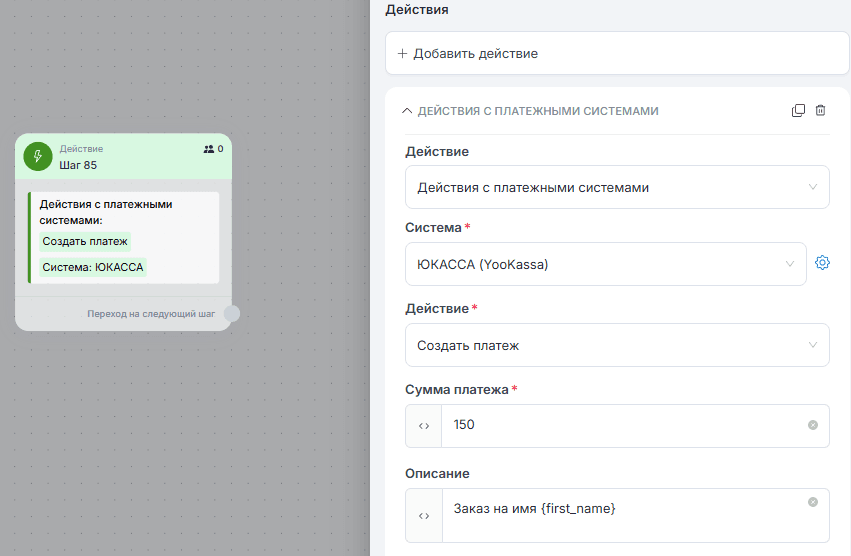Collapse the ДЕЙСТВИЯ С ПЛАТЕЖНЫМИ СИСТЕМАМИ section
This screenshot has height=556, width=851.
pyautogui.click(x=407, y=111)
